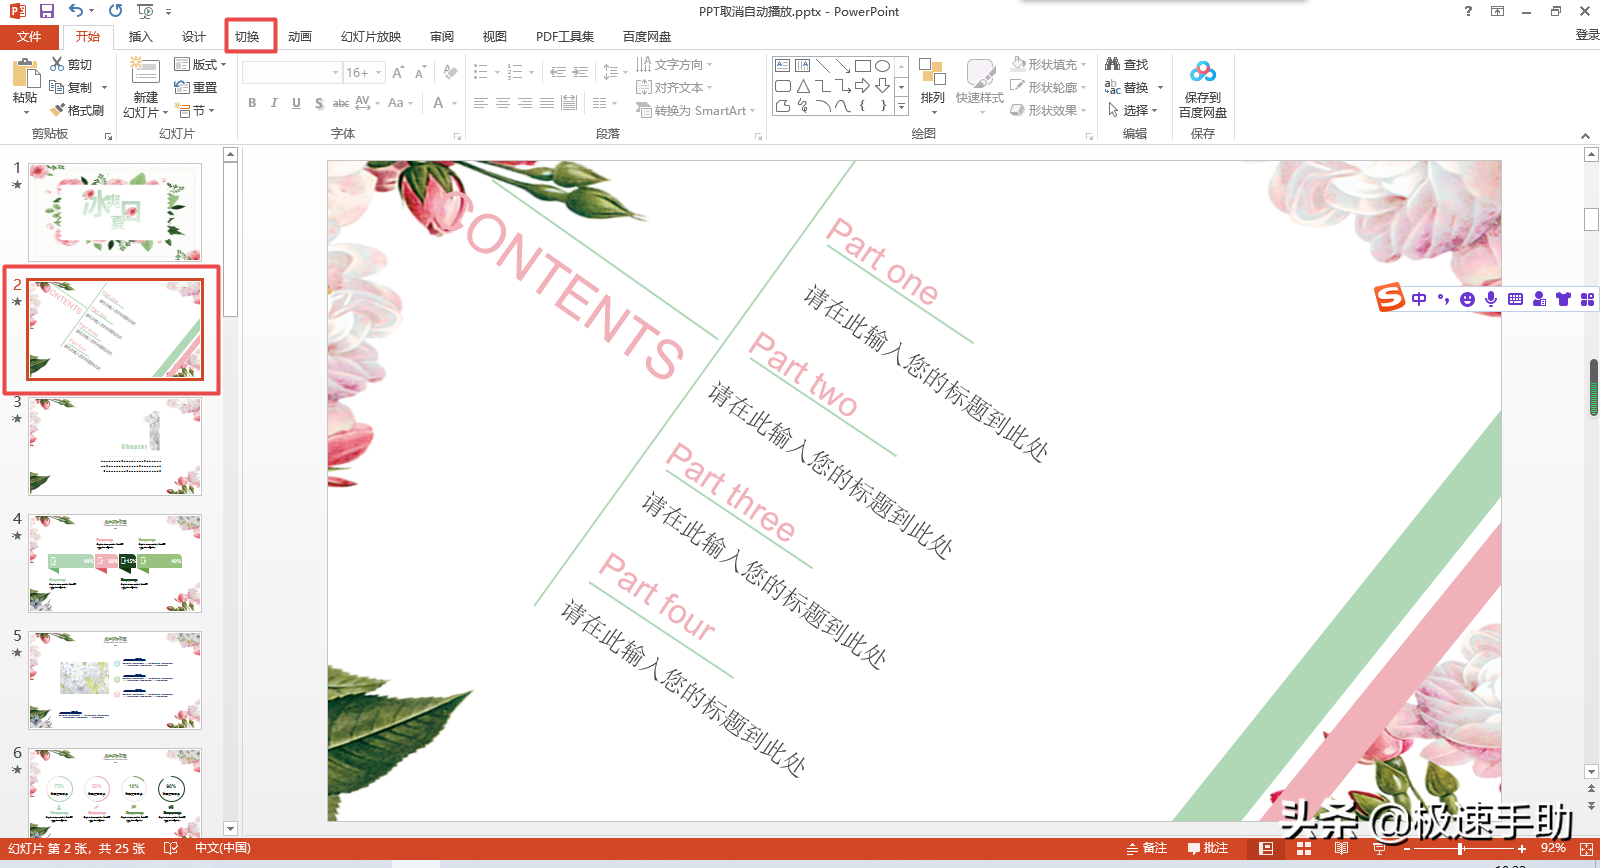Center-align the paragraph text
1600x868 pixels.
coord(503,103)
